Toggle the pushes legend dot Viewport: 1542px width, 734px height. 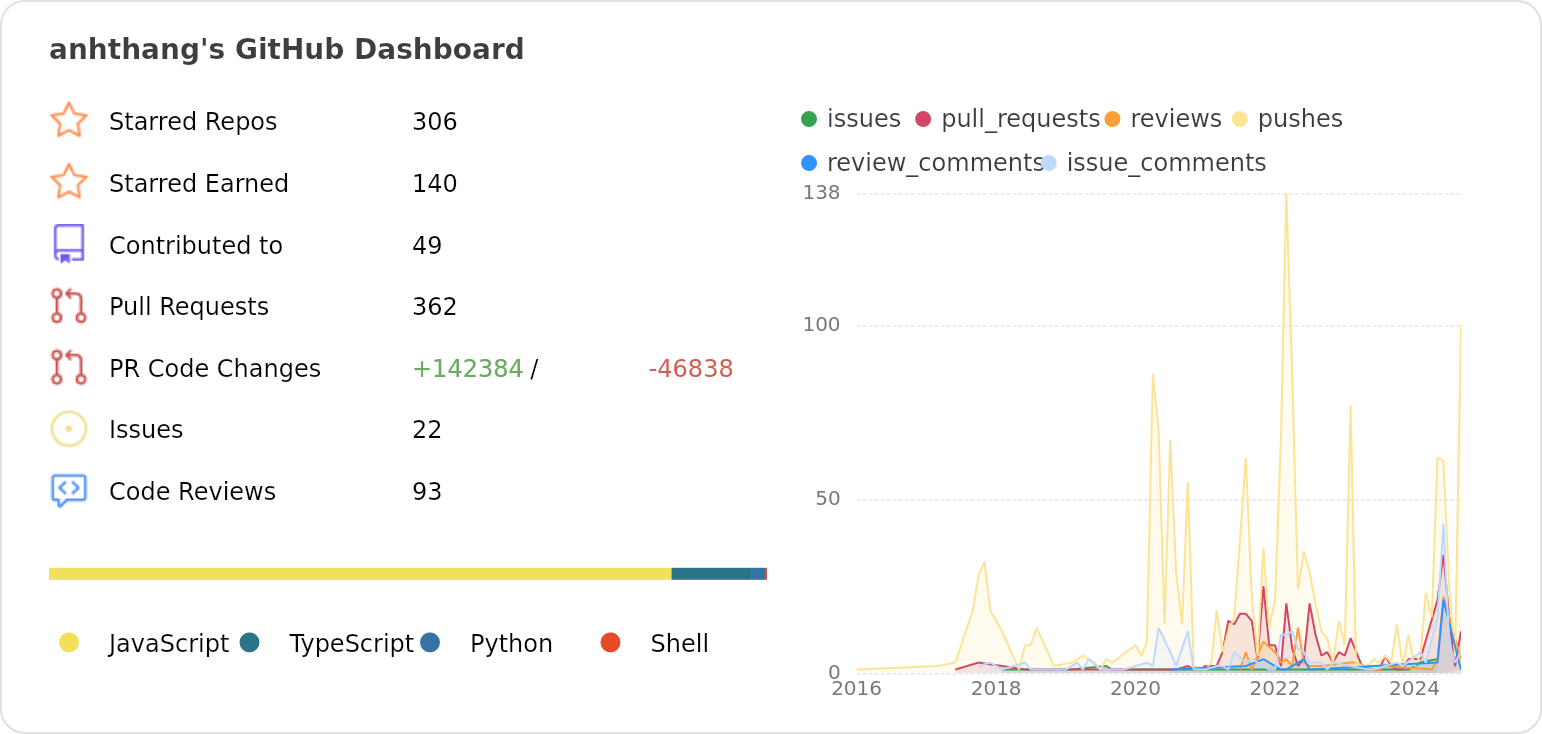[x=1240, y=119]
